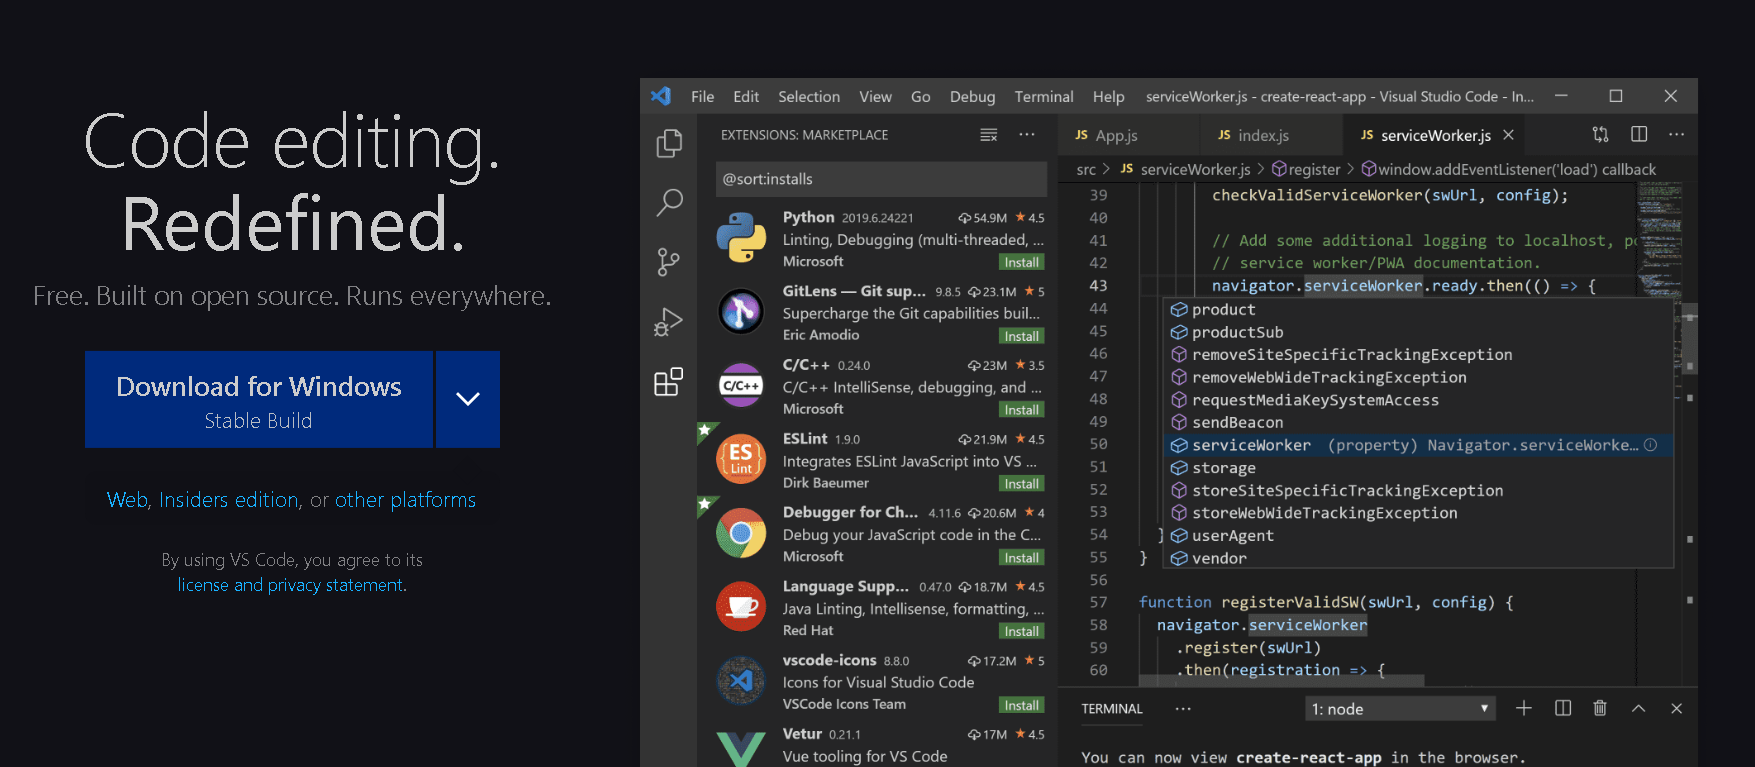1755x767 pixels.
Task: Open the Help menu
Action: [1109, 97]
